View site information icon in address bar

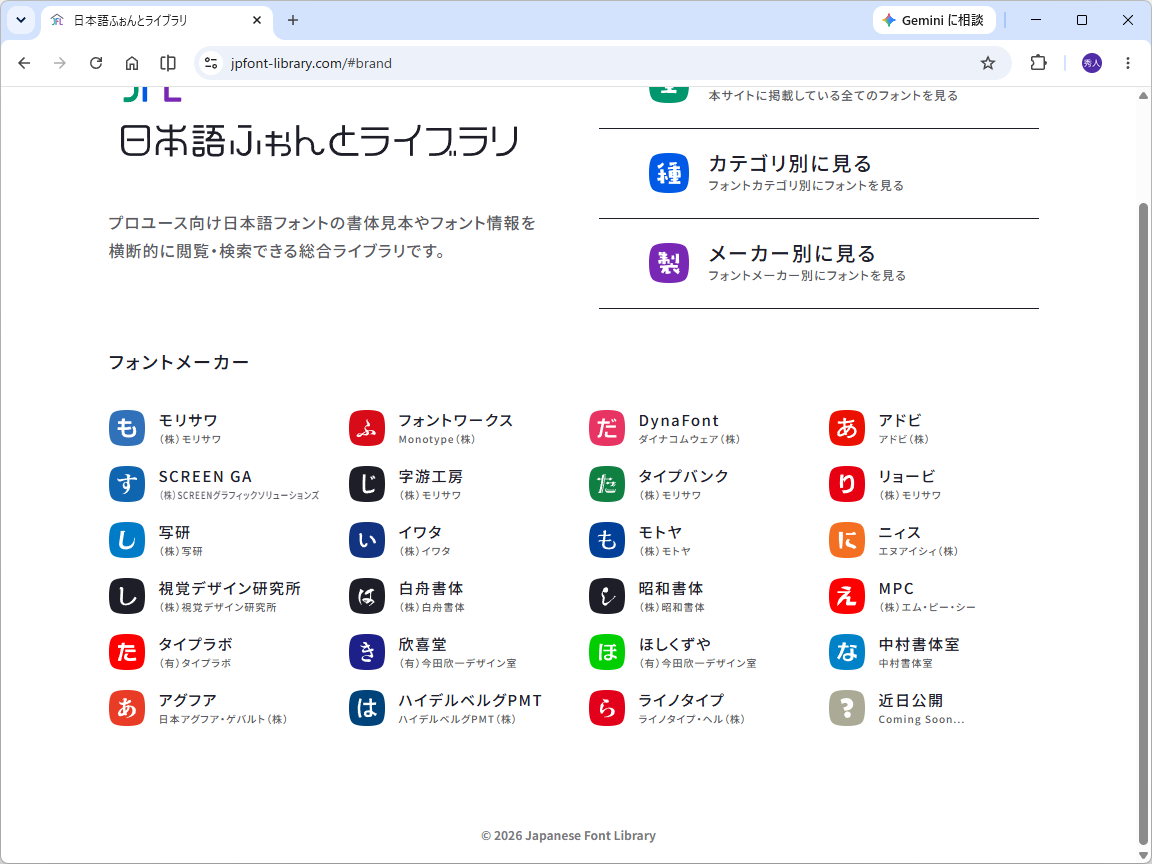(212, 63)
